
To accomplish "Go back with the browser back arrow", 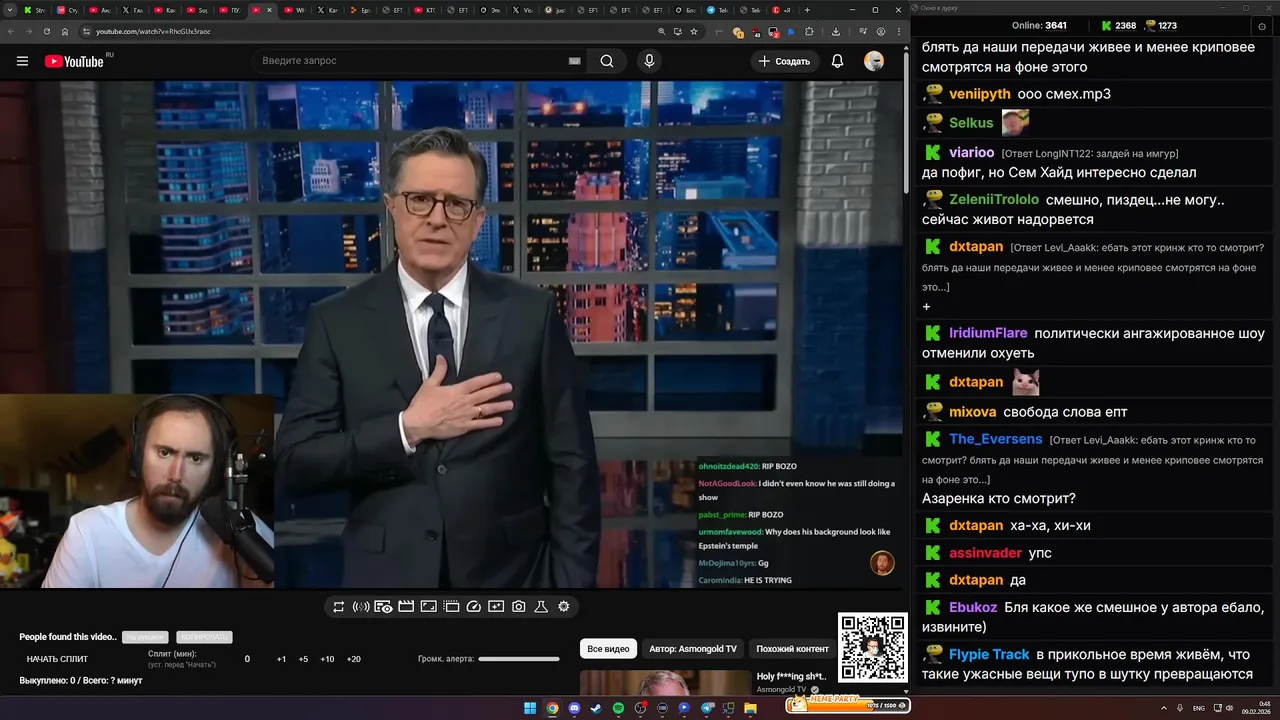I will coord(9,31).
